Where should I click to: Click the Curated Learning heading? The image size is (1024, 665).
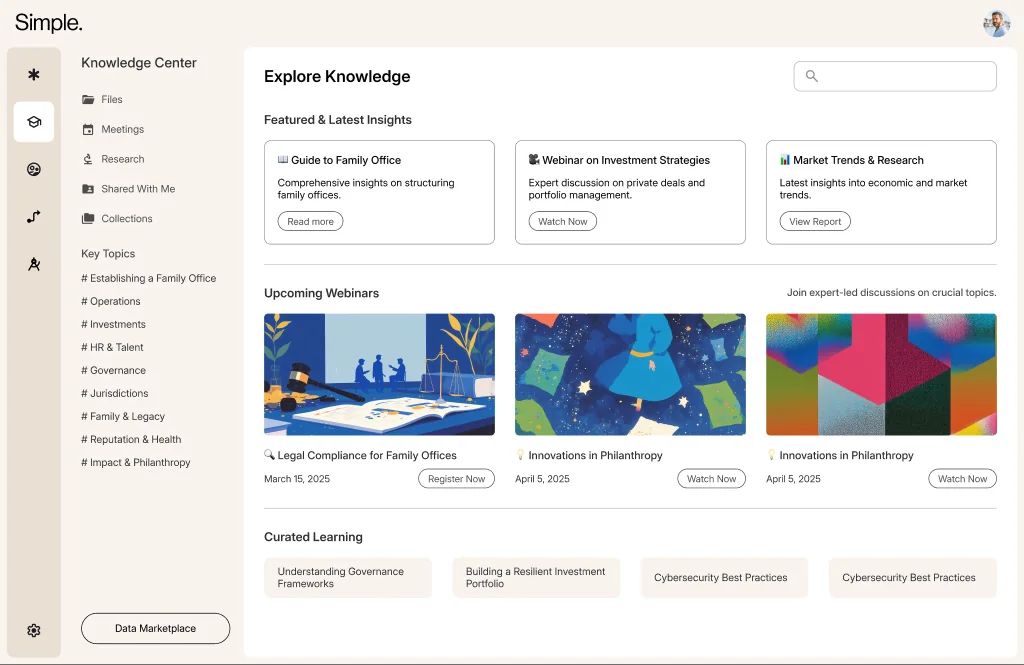(313, 537)
